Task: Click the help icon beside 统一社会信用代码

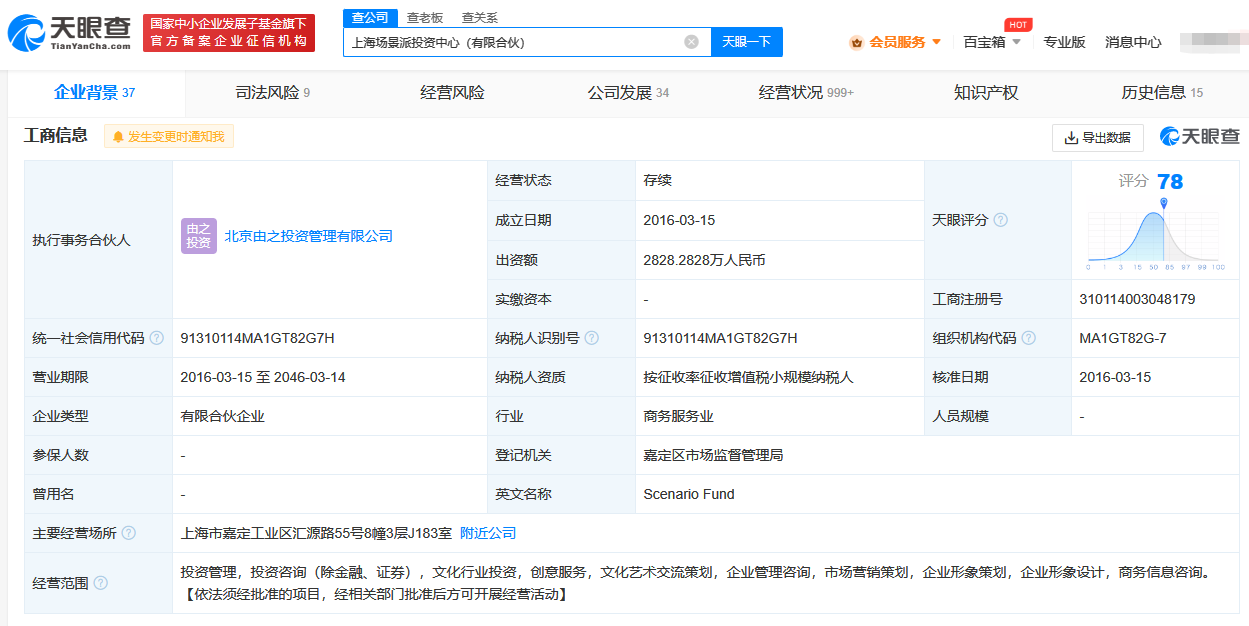Action: pyautogui.click(x=157, y=338)
